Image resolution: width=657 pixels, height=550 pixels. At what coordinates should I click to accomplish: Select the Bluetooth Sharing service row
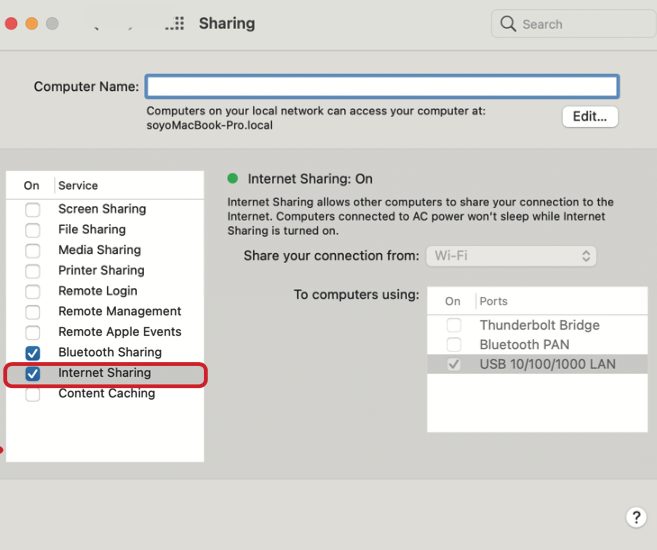point(105,352)
